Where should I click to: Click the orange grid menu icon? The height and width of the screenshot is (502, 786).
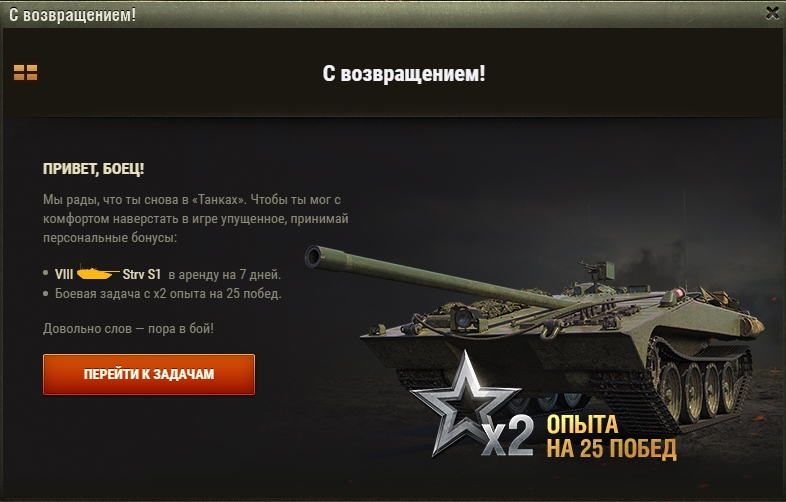(26, 73)
